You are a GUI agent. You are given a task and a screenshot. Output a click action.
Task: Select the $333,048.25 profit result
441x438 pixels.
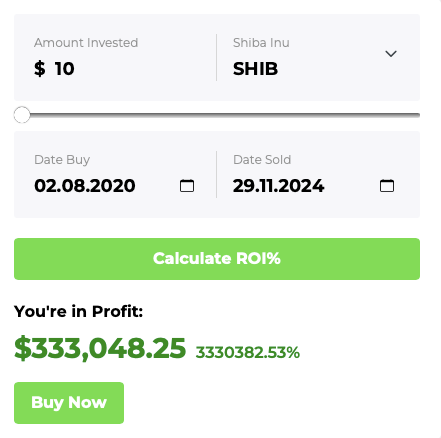tap(100, 348)
